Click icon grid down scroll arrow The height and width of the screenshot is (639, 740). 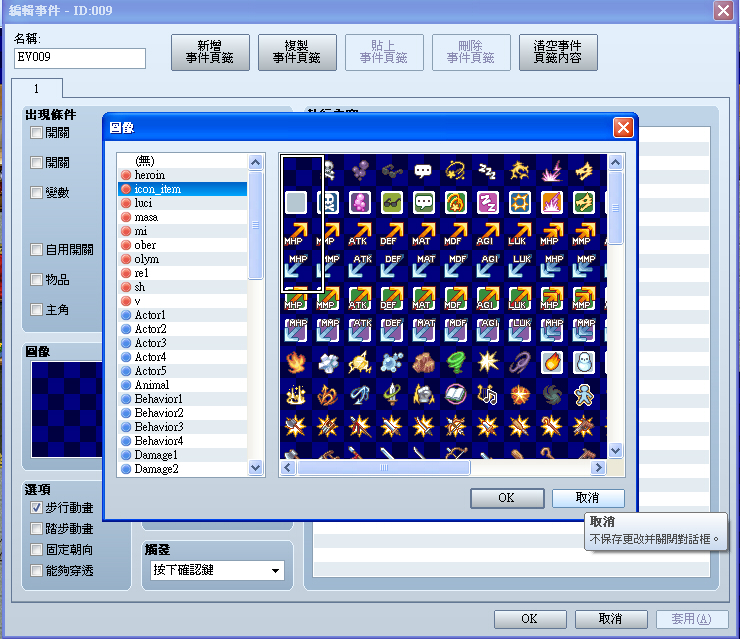tap(615, 450)
